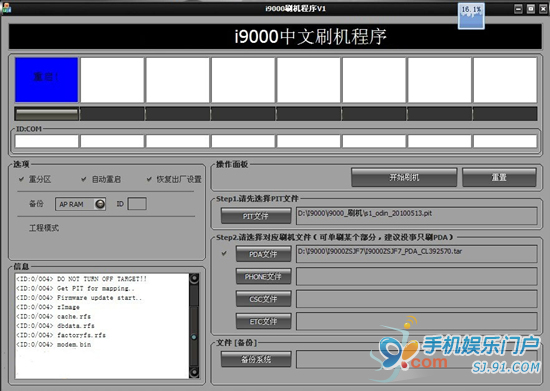The width and height of the screenshot is (550, 391).
Task: Click the 'Firmware update start..' log line
Action: click(x=79, y=297)
